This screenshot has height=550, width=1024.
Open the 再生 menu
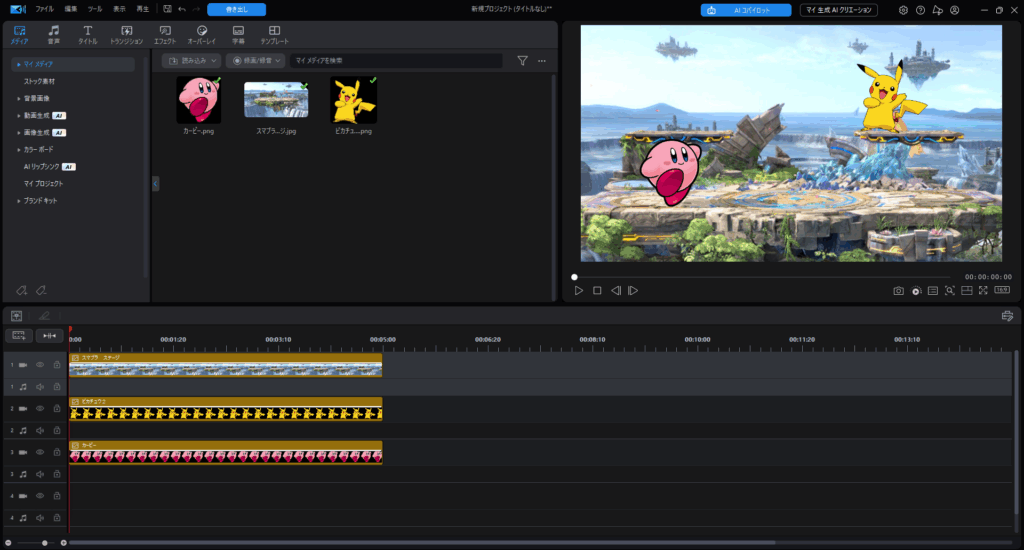click(x=142, y=9)
